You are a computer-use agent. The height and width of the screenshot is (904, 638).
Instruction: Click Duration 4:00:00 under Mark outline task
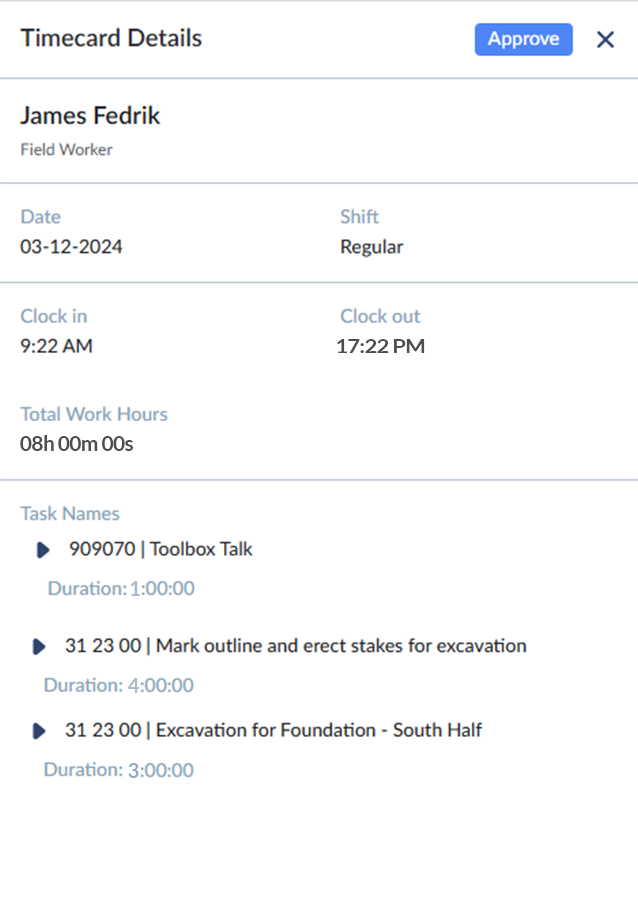click(119, 685)
